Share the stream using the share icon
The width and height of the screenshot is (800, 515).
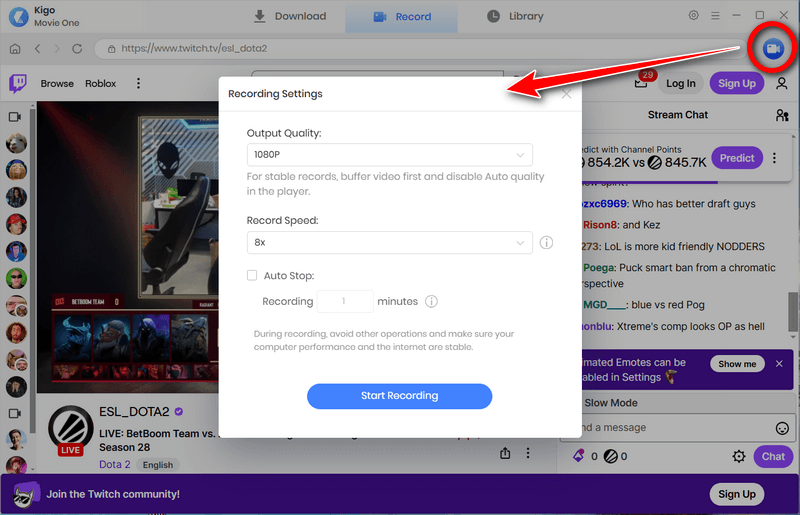(505, 453)
